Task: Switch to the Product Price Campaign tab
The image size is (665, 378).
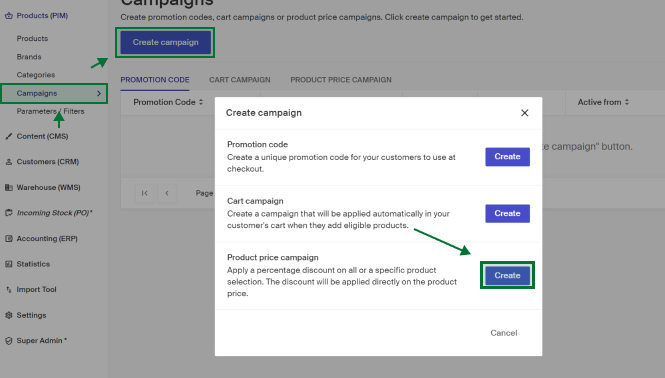Action: [341, 80]
